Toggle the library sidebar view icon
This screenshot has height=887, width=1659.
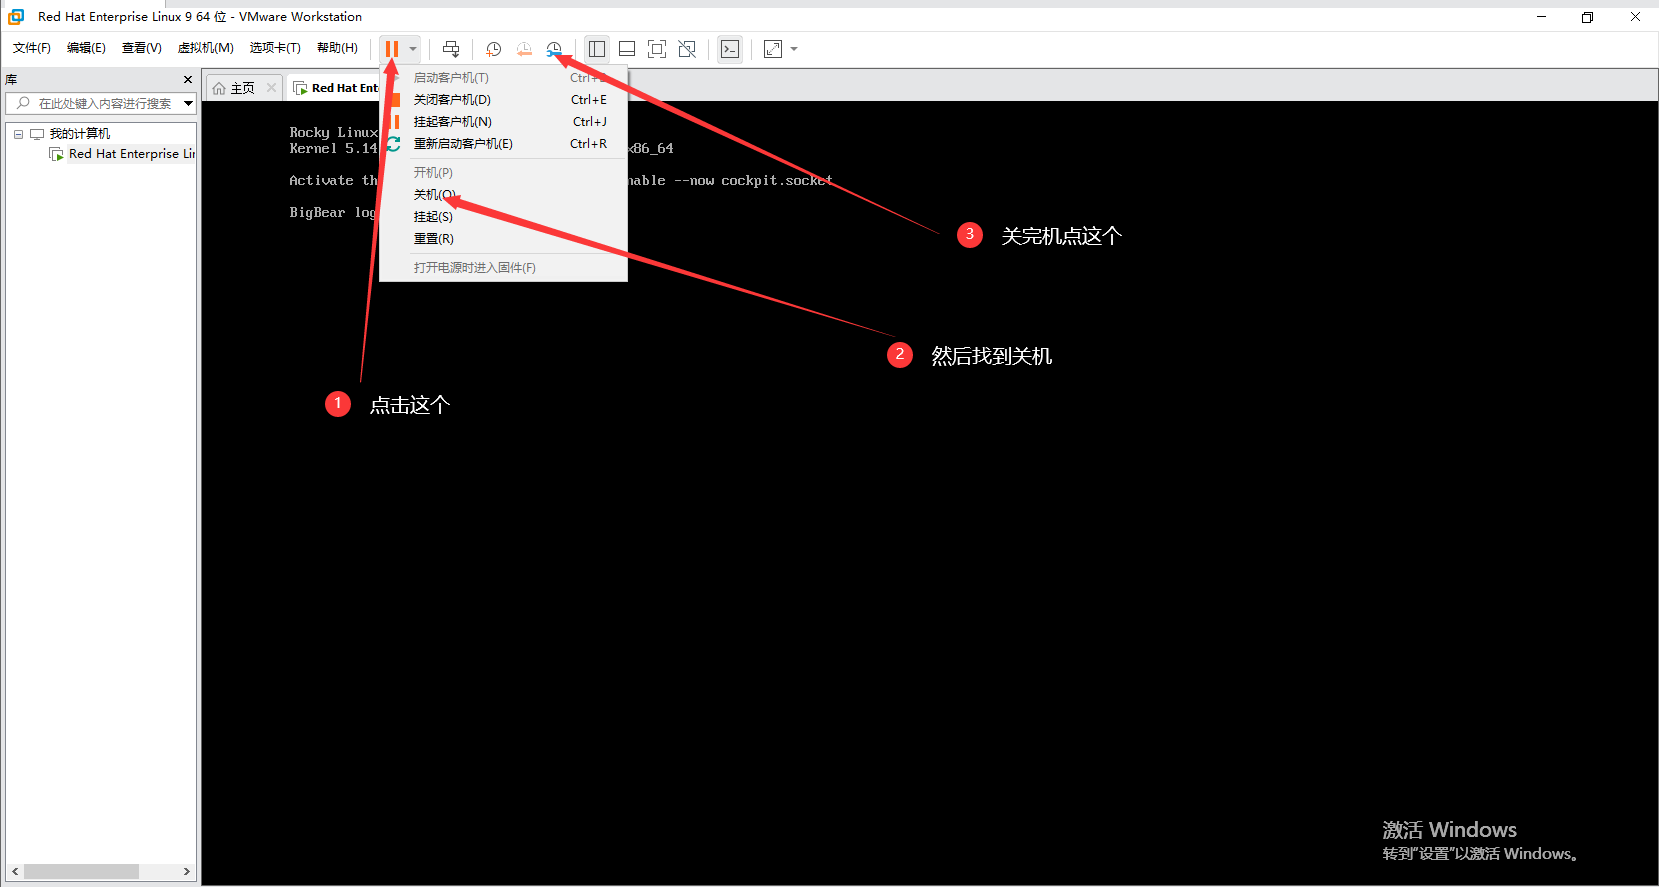click(x=597, y=49)
